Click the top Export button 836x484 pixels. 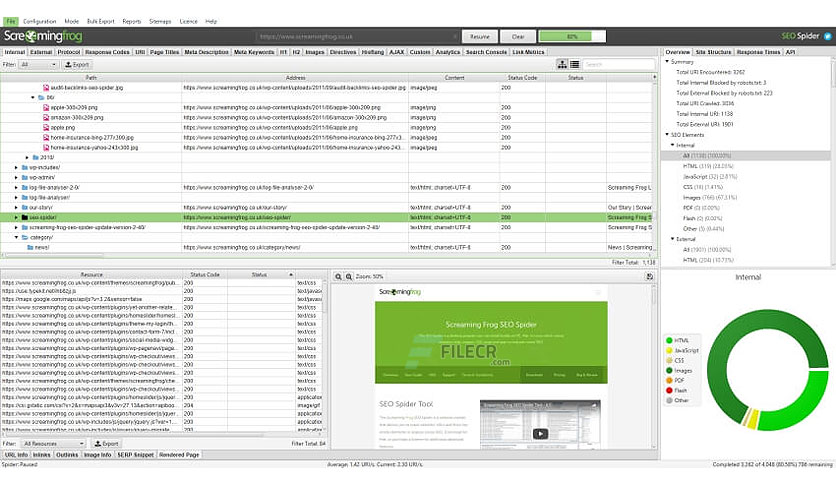[77, 64]
